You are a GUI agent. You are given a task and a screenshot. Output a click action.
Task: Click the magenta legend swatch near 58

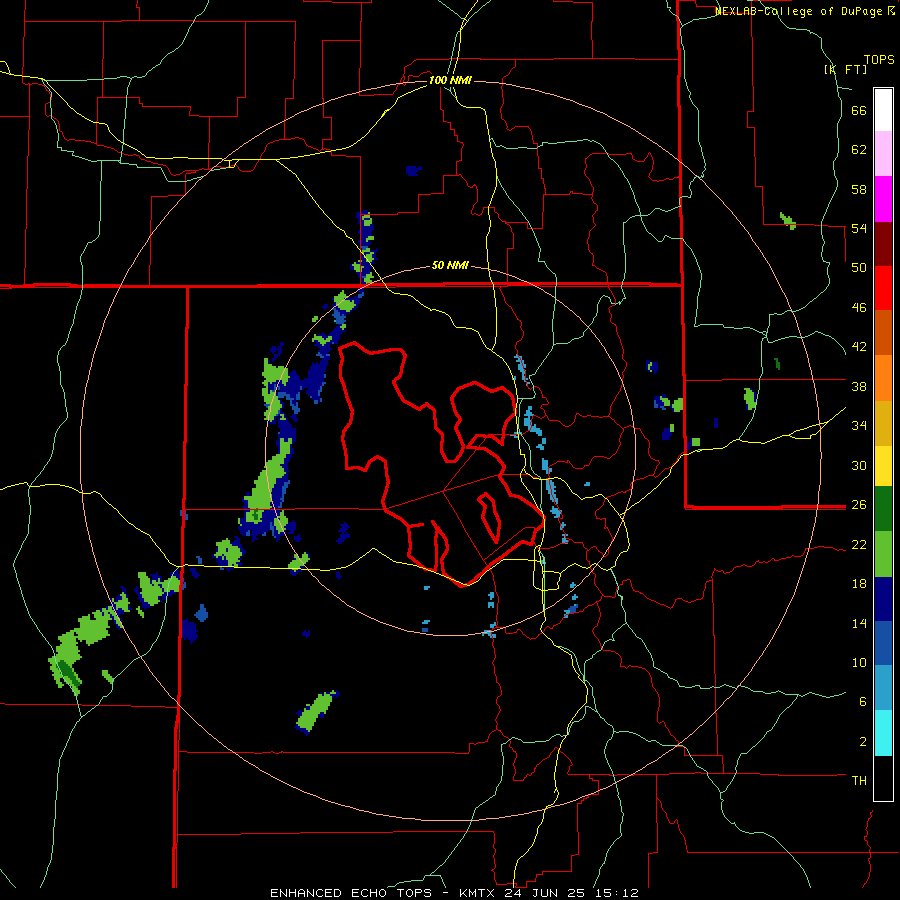883,199
